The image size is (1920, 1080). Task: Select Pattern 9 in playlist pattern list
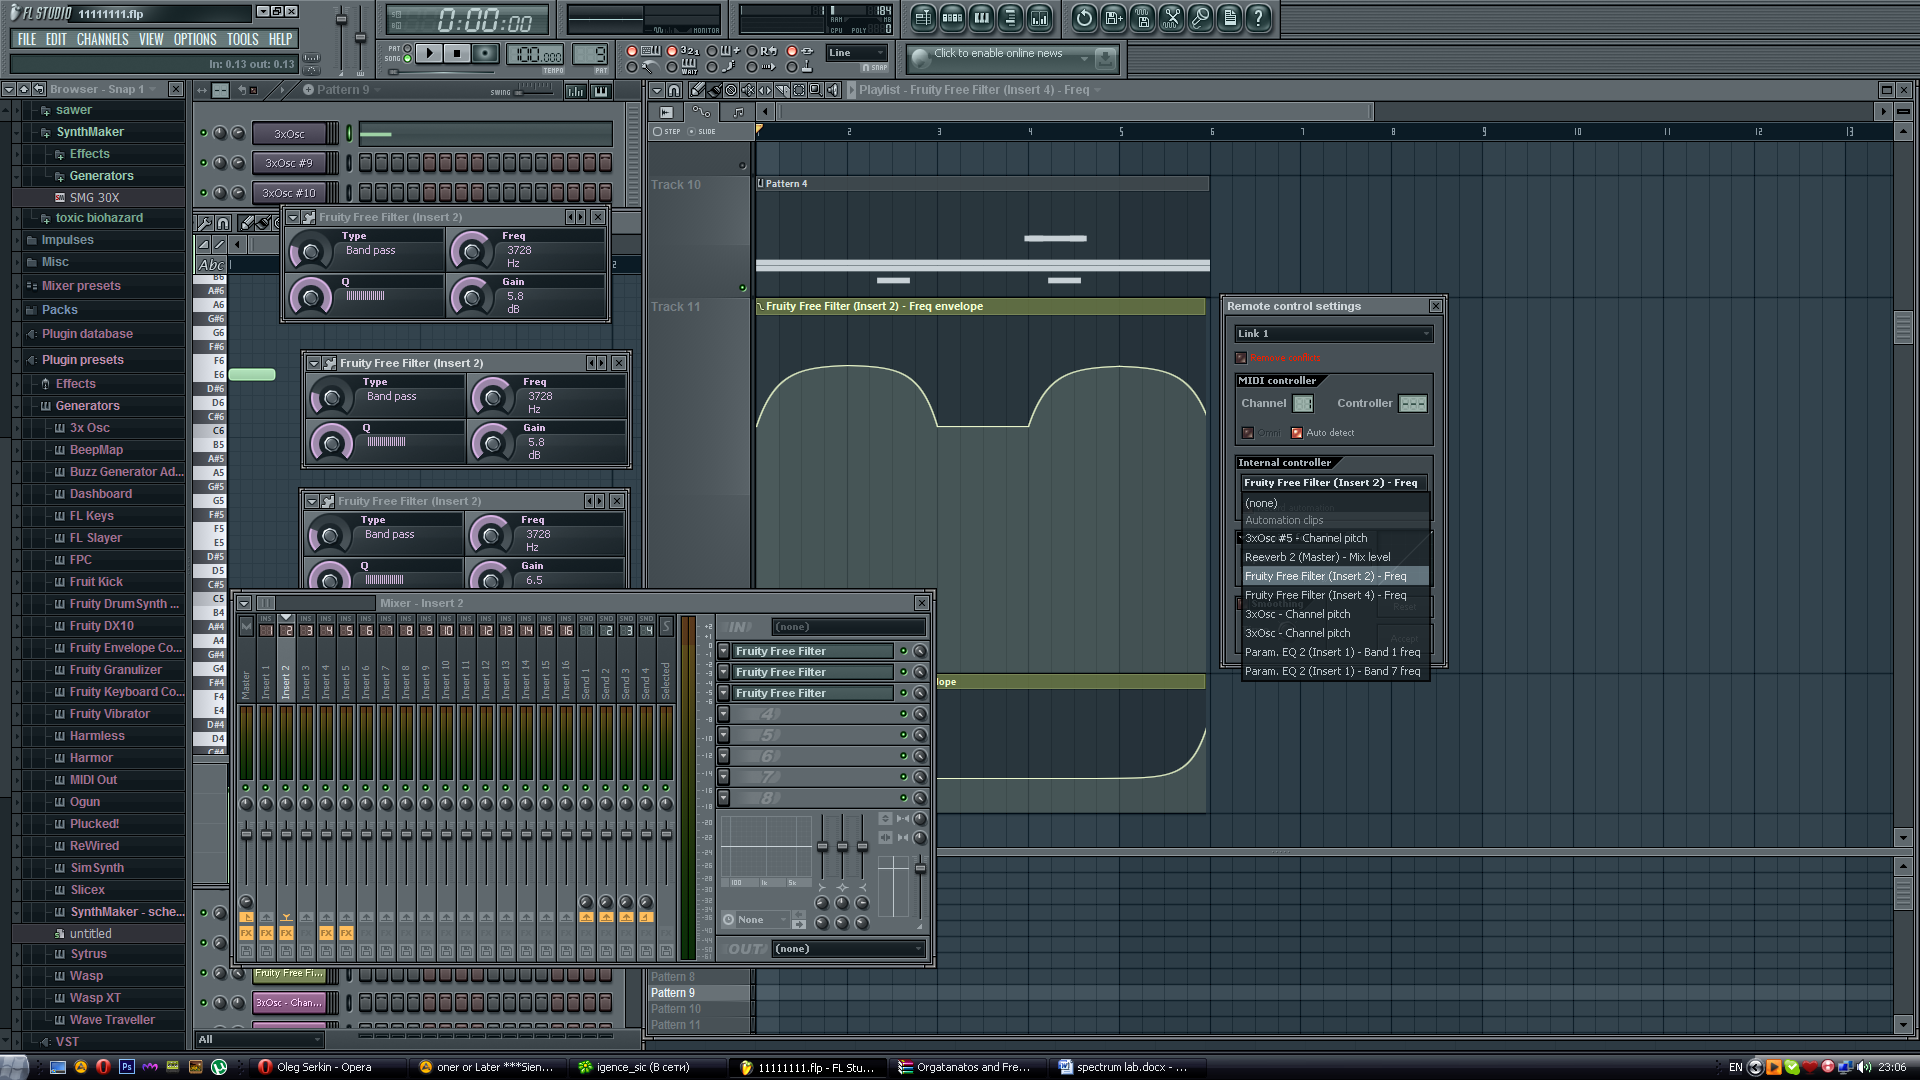coord(699,993)
